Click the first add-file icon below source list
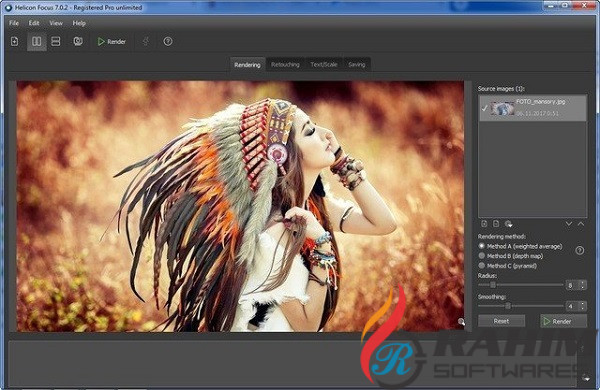Screen dimensions: 600x390 (x=484, y=224)
